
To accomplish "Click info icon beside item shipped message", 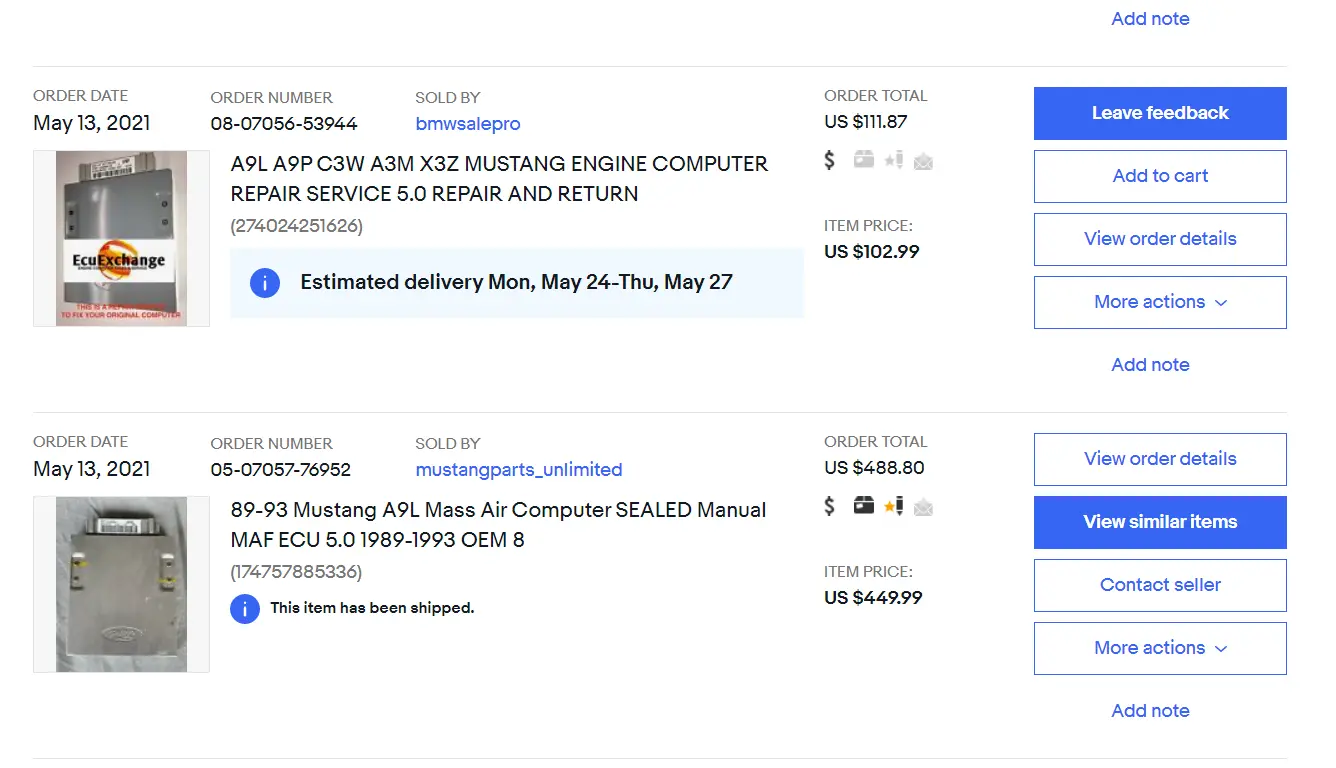I will click(245, 608).
